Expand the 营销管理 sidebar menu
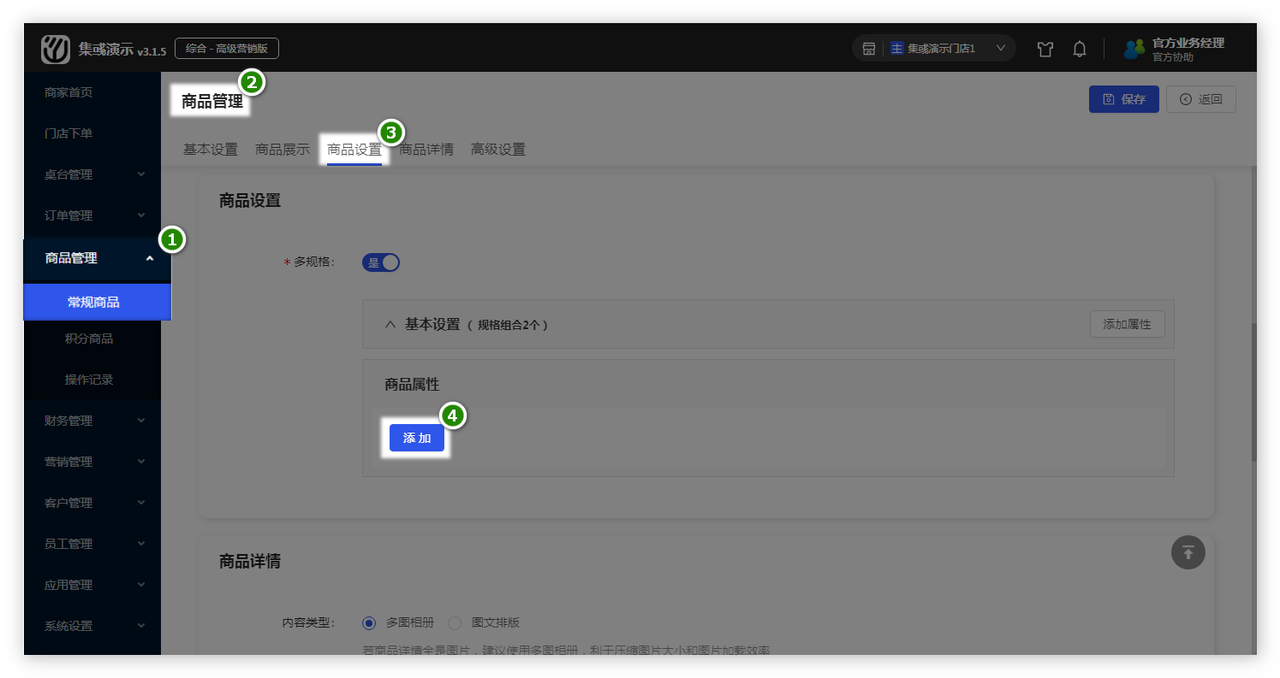This screenshot has height=678, width=1280. (x=92, y=461)
